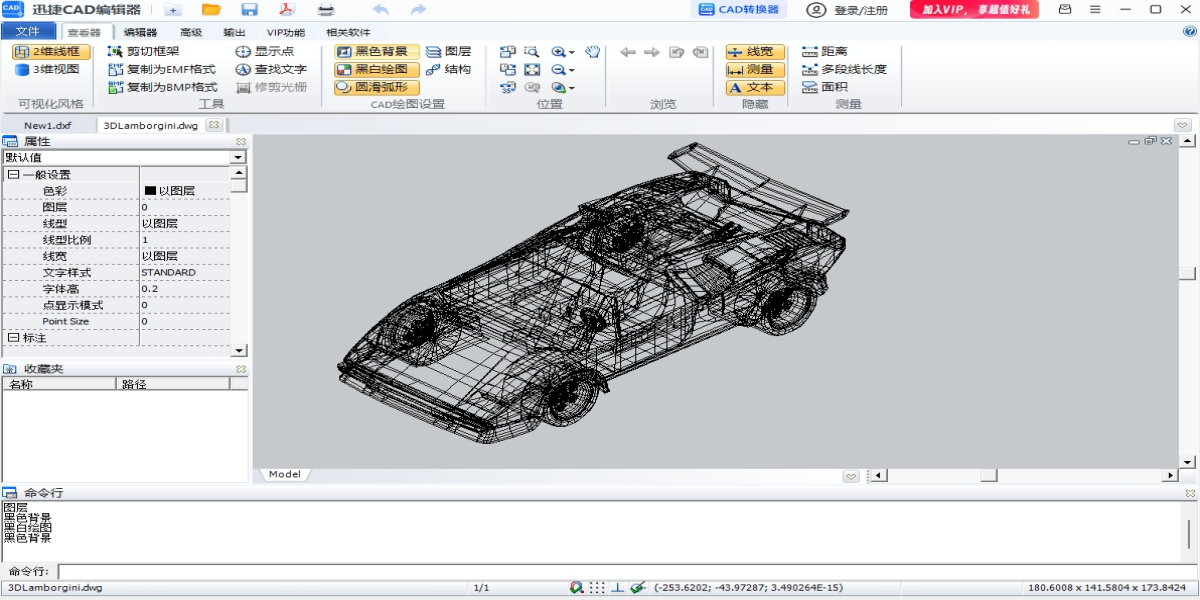Click the 查找文字 find text tool
1200x600 pixels.
click(x=271, y=70)
